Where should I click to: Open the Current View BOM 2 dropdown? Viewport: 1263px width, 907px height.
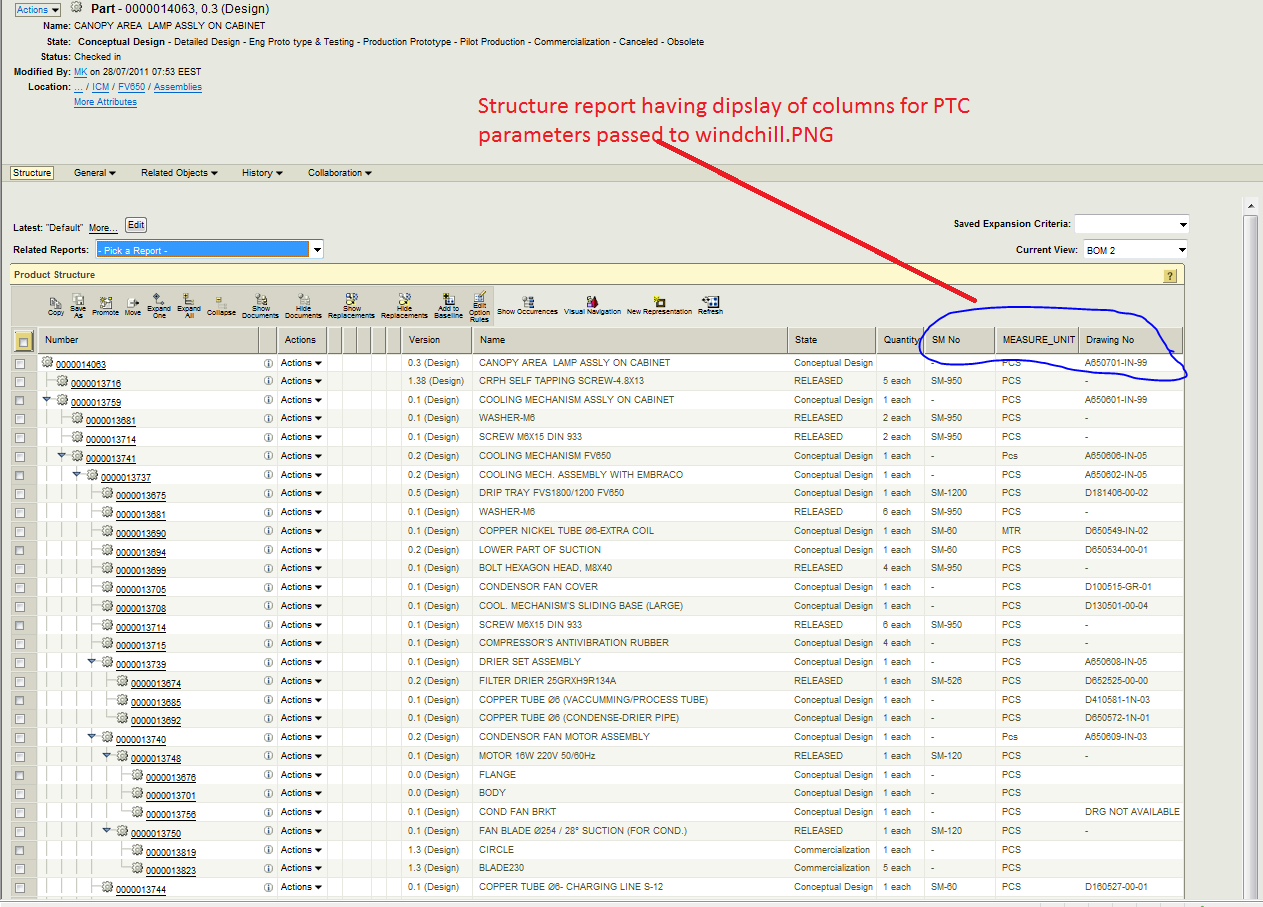click(x=1135, y=250)
